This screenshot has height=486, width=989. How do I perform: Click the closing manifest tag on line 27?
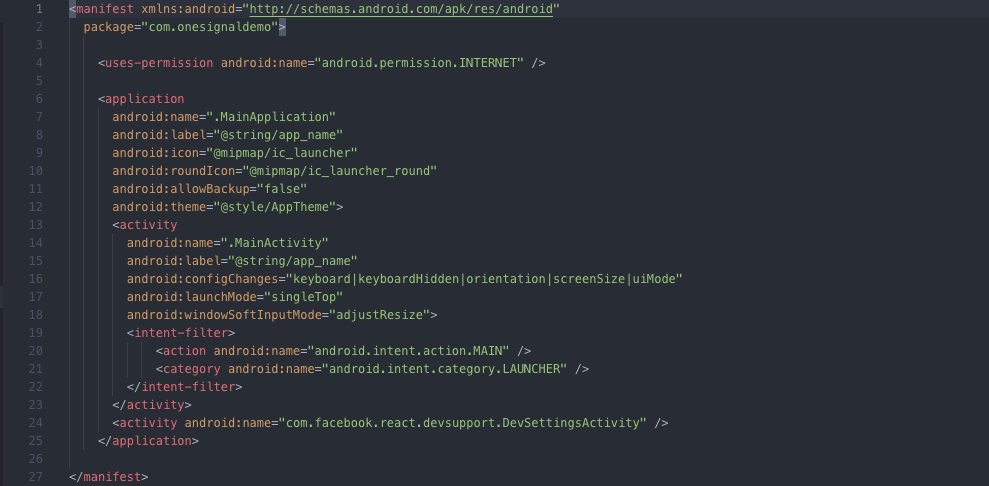(108, 477)
